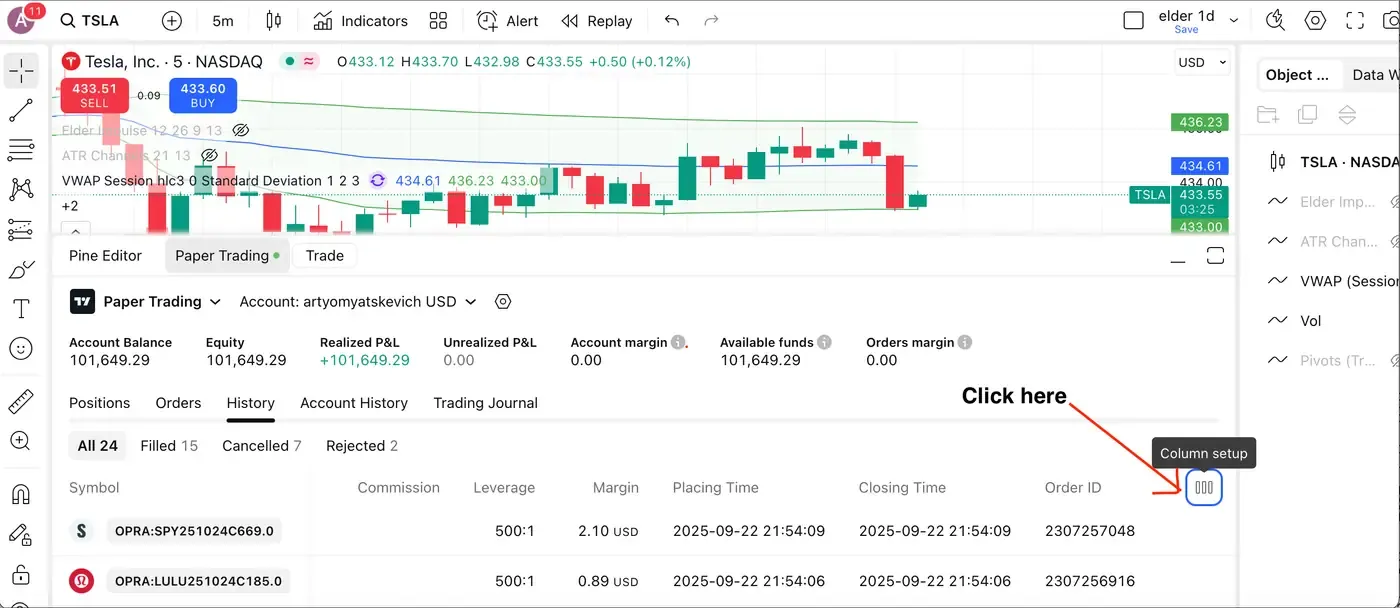
Task: Open the user profile avatar menu
Action: 22,20
